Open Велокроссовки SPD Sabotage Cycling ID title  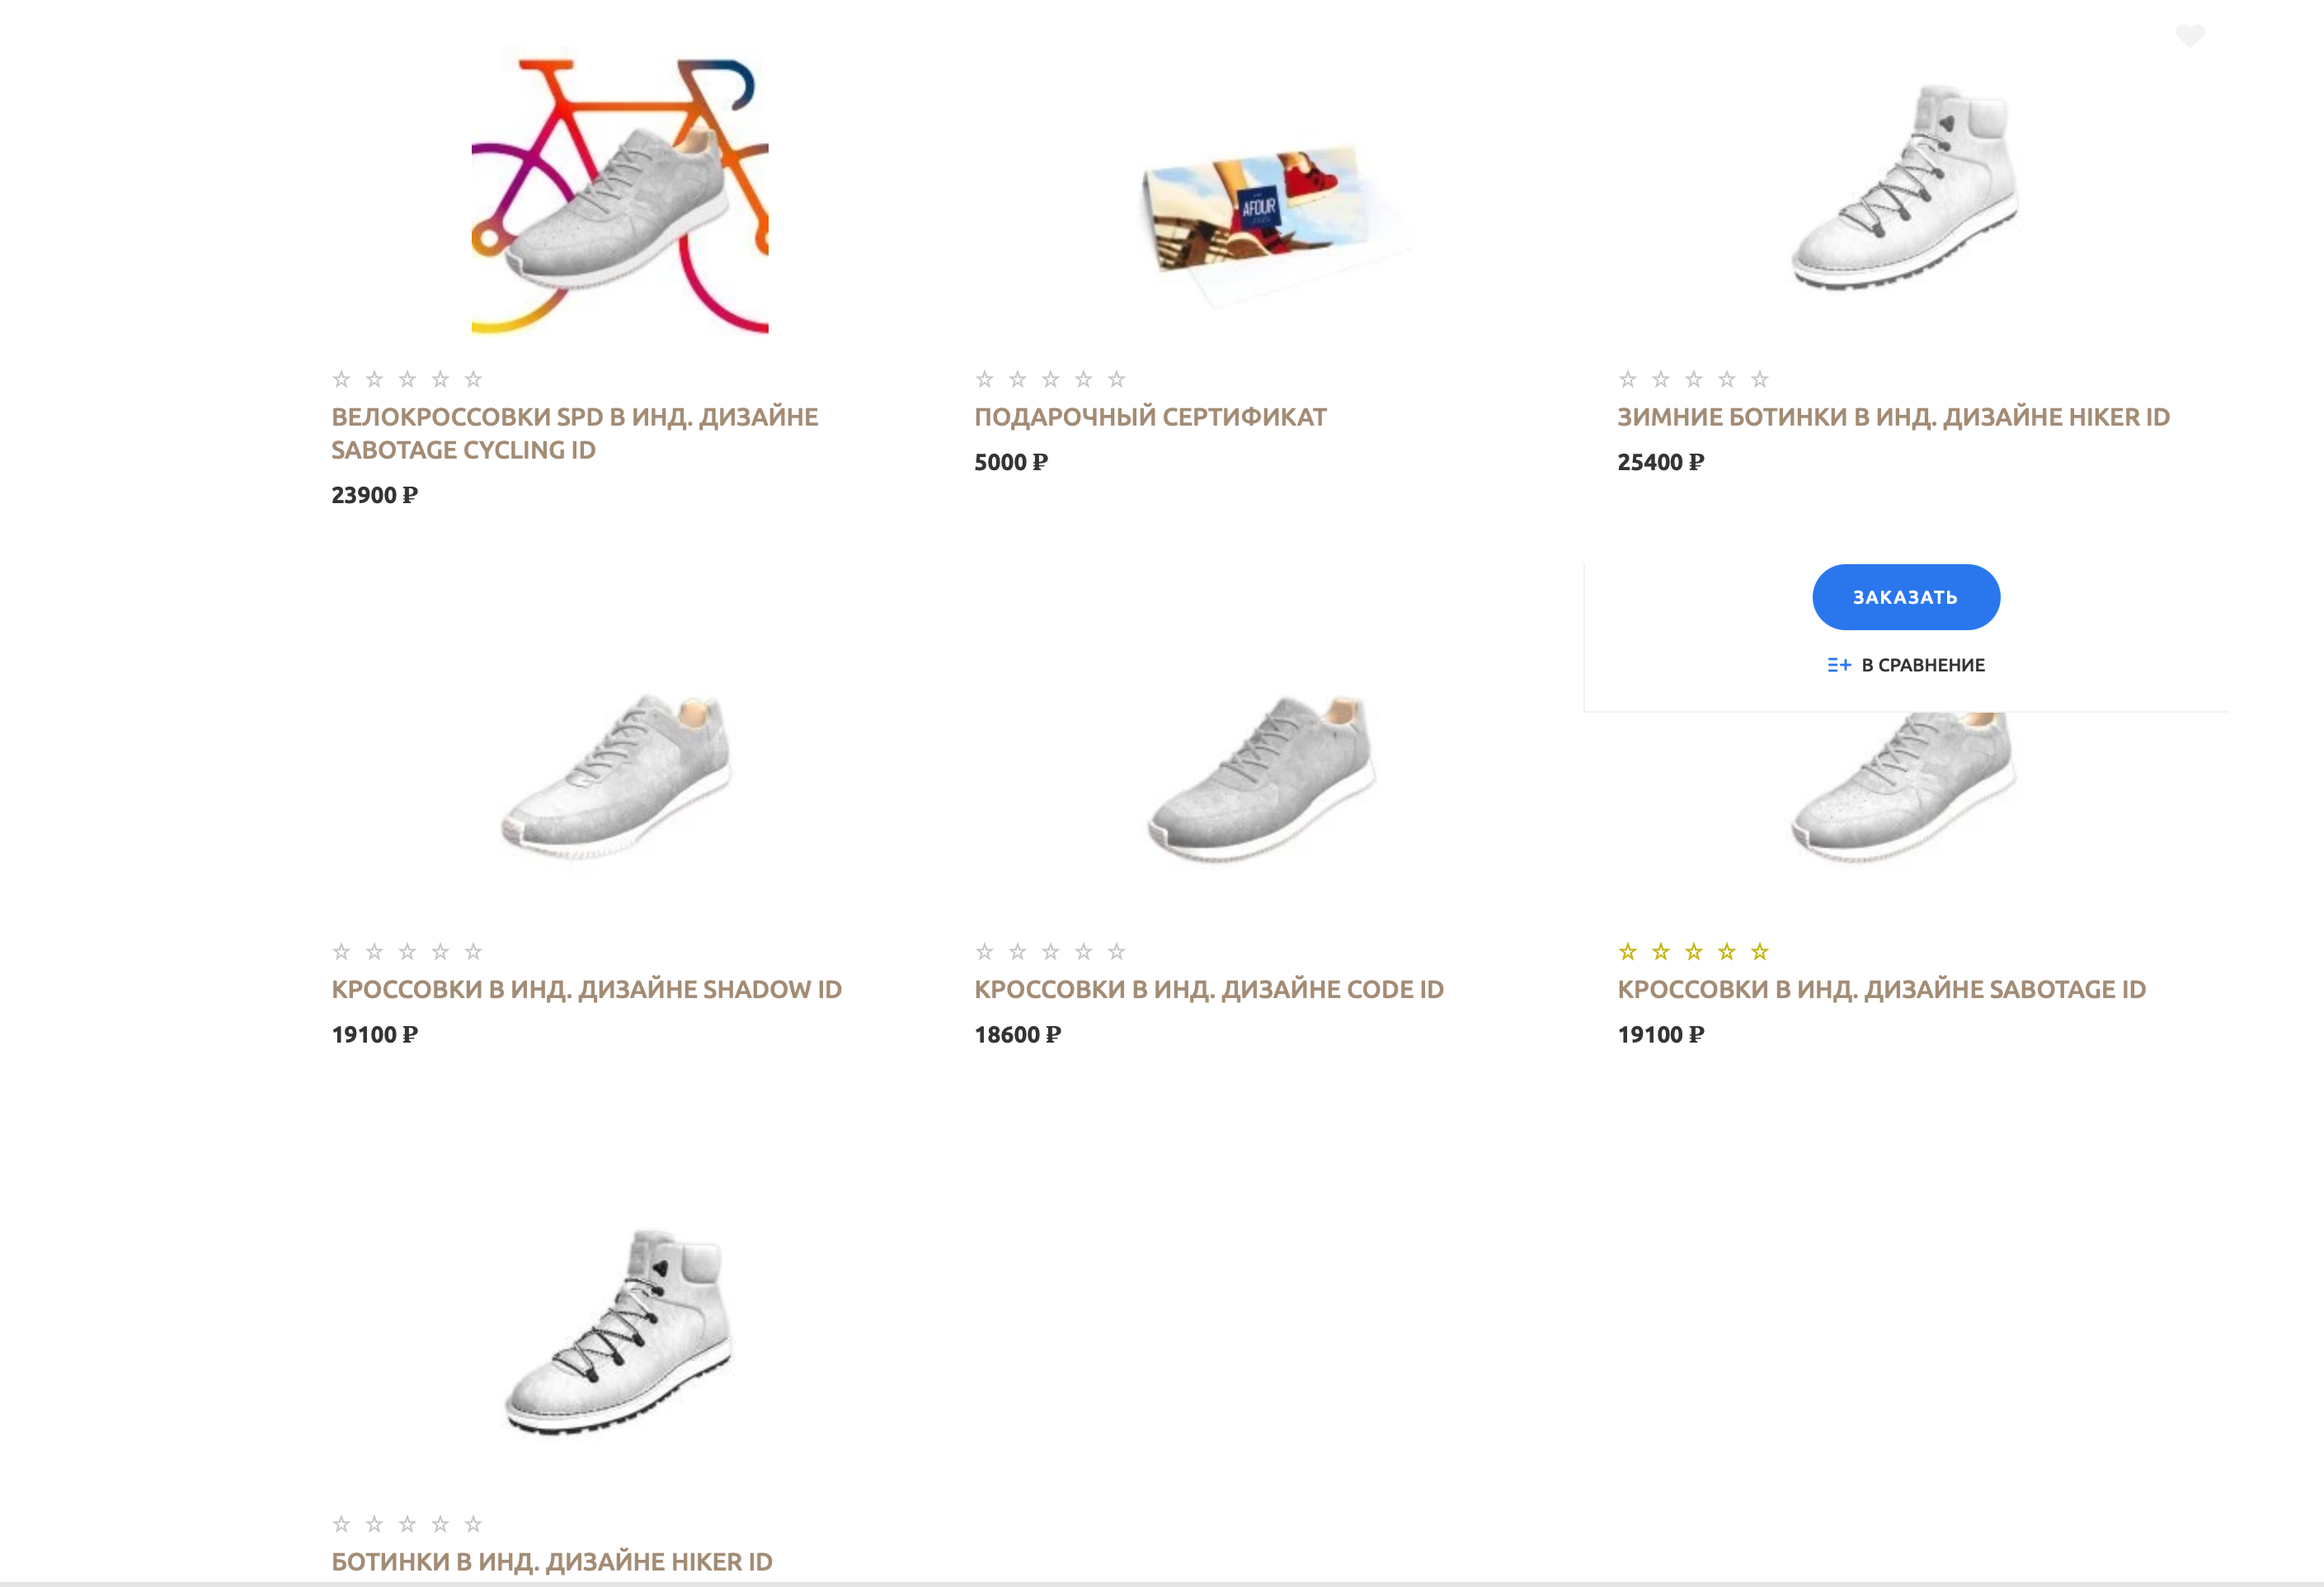(574, 433)
